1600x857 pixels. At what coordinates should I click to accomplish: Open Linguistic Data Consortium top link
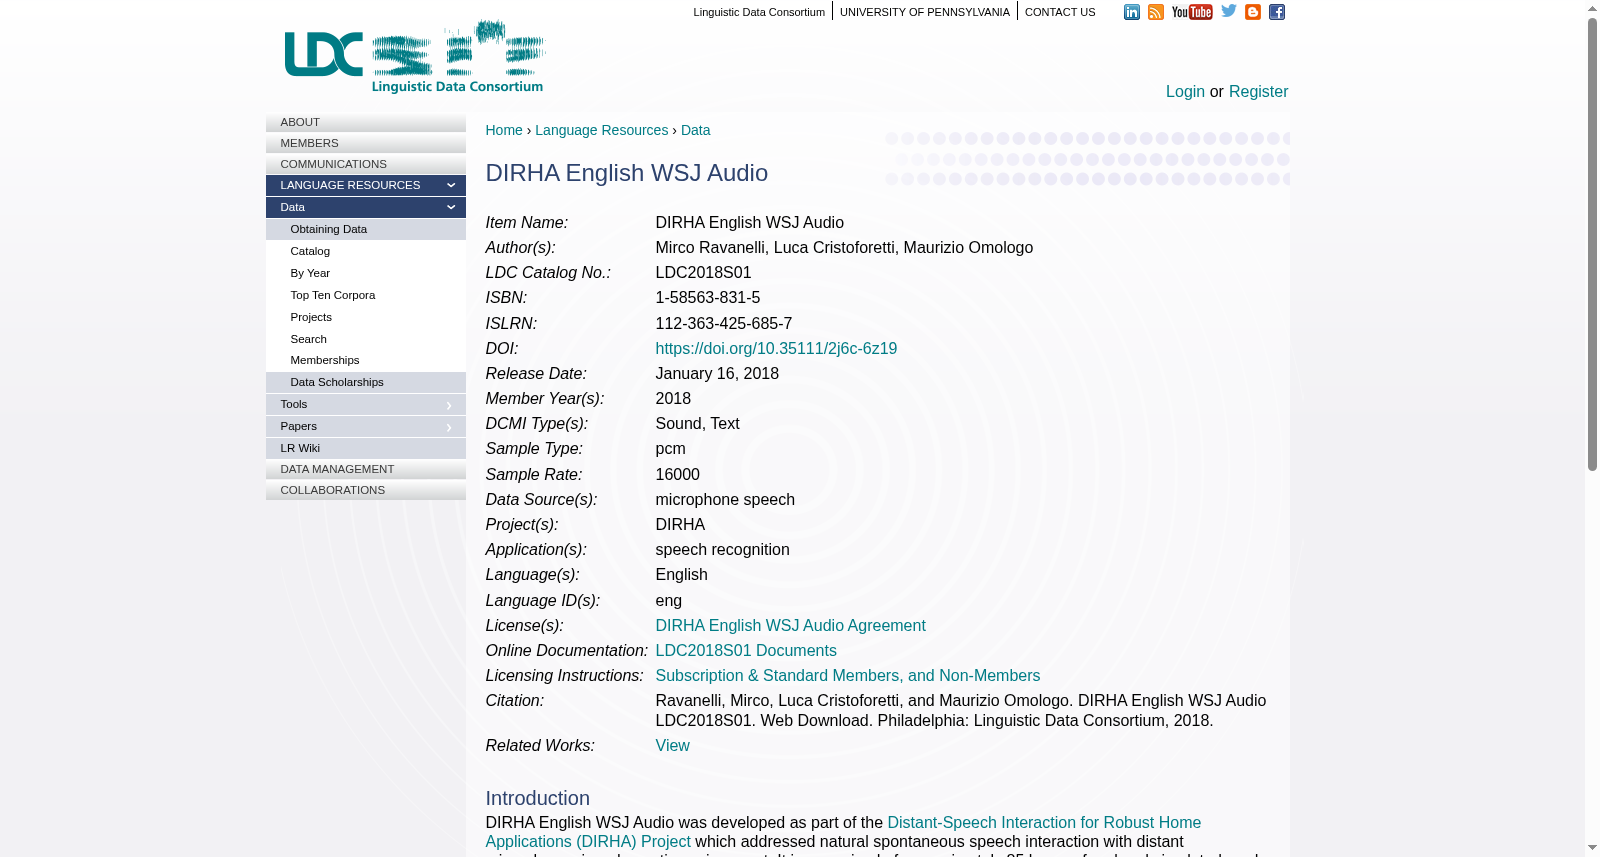point(759,12)
